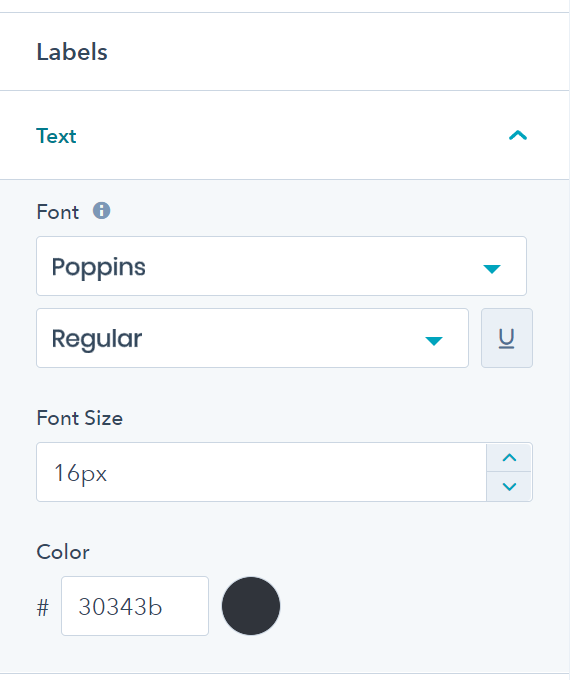Click the Font Size label

pos(80,418)
